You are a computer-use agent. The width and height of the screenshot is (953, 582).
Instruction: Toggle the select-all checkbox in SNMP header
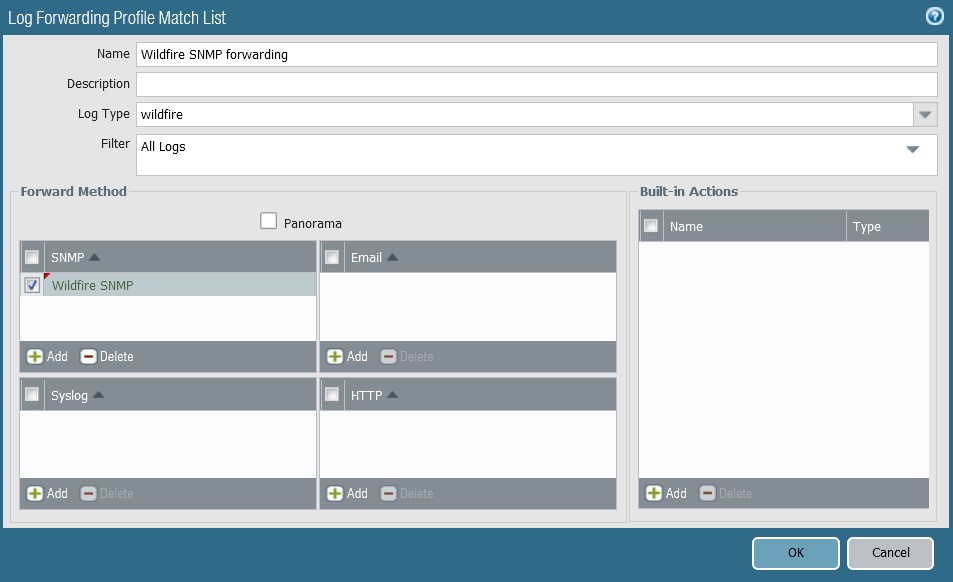coord(31,256)
